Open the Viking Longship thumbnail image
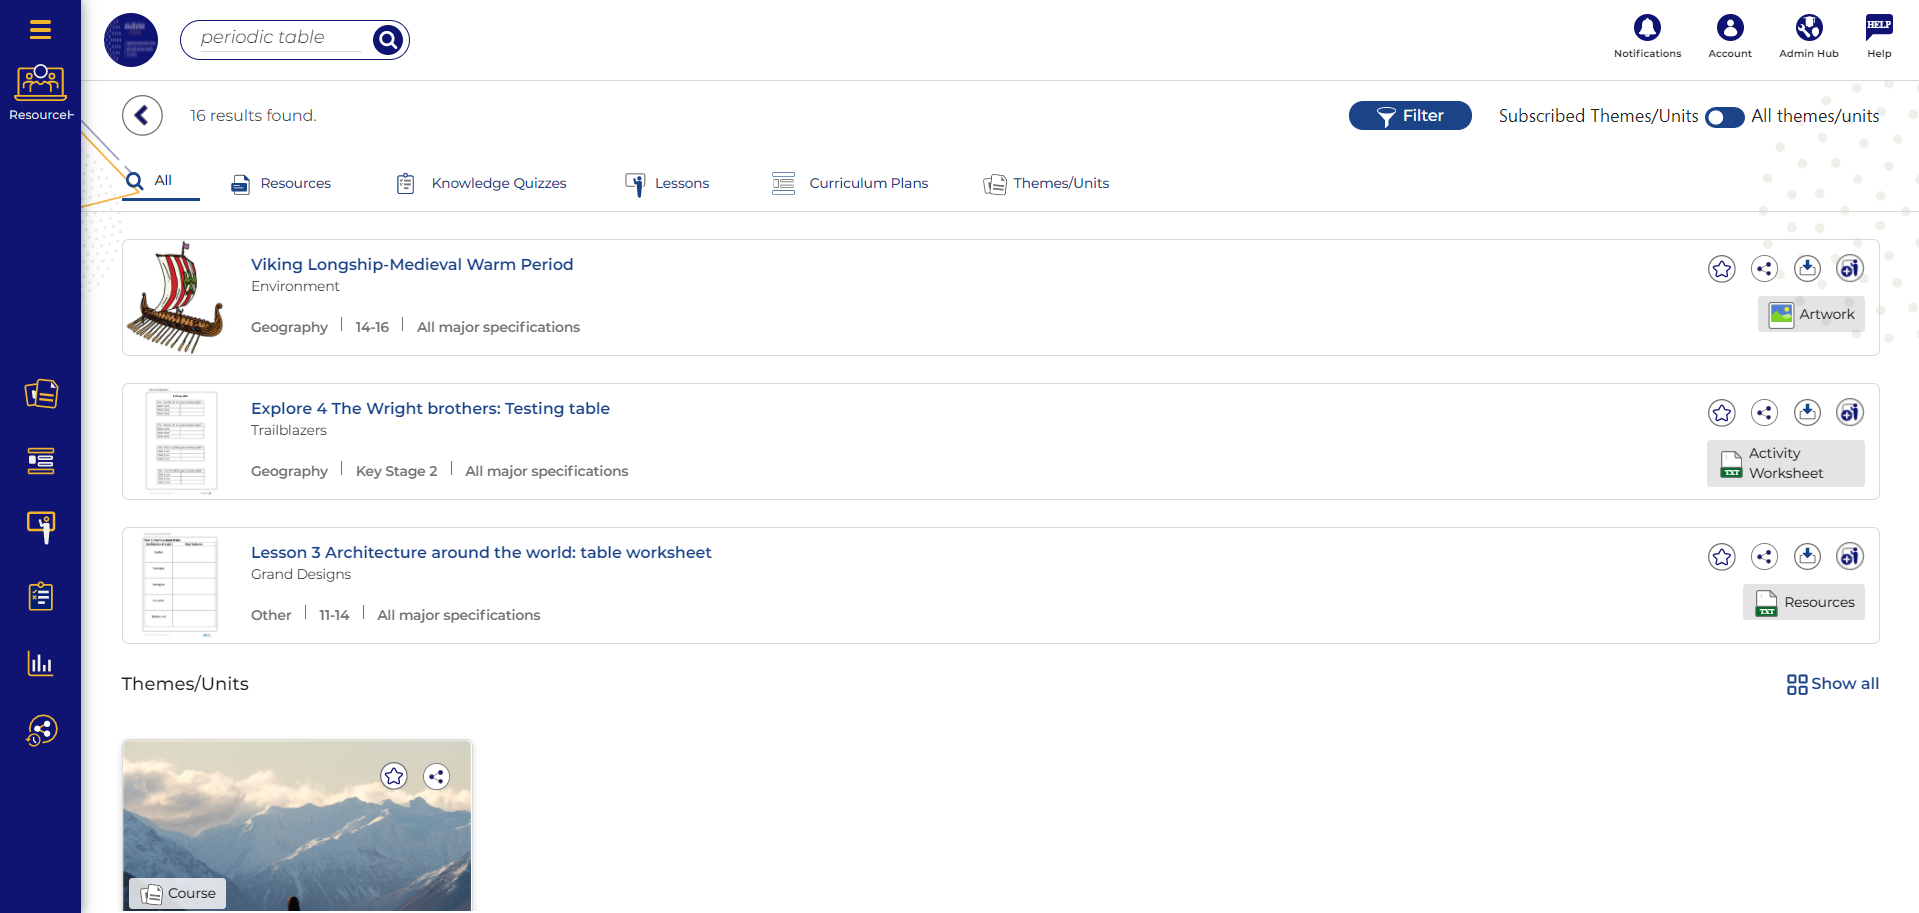 pos(176,298)
